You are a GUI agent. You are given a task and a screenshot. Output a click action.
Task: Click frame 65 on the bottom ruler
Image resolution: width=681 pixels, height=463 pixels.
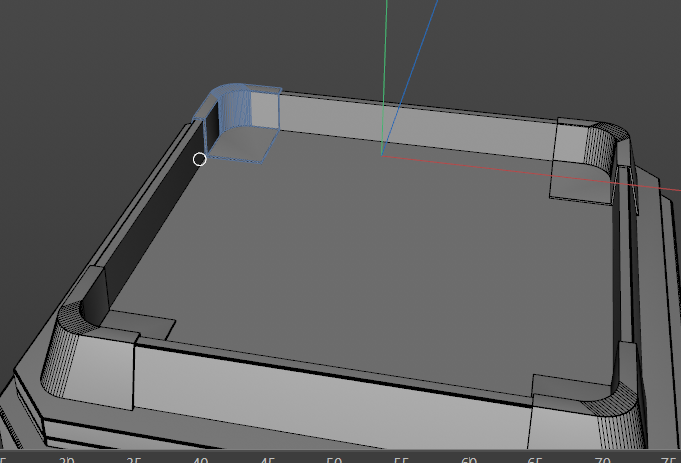[x=536, y=459]
